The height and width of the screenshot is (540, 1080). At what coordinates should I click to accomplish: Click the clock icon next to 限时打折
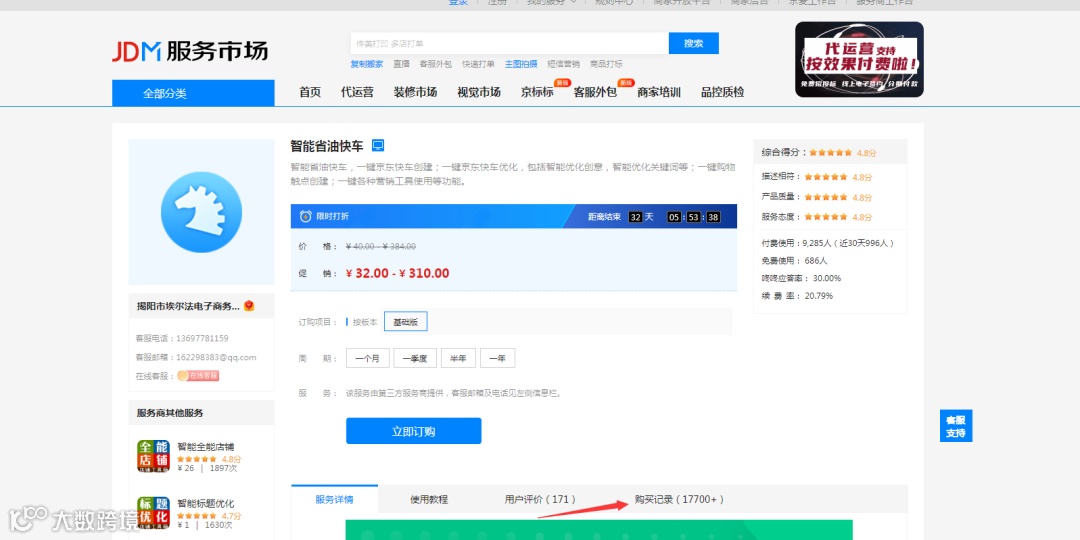click(306, 216)
